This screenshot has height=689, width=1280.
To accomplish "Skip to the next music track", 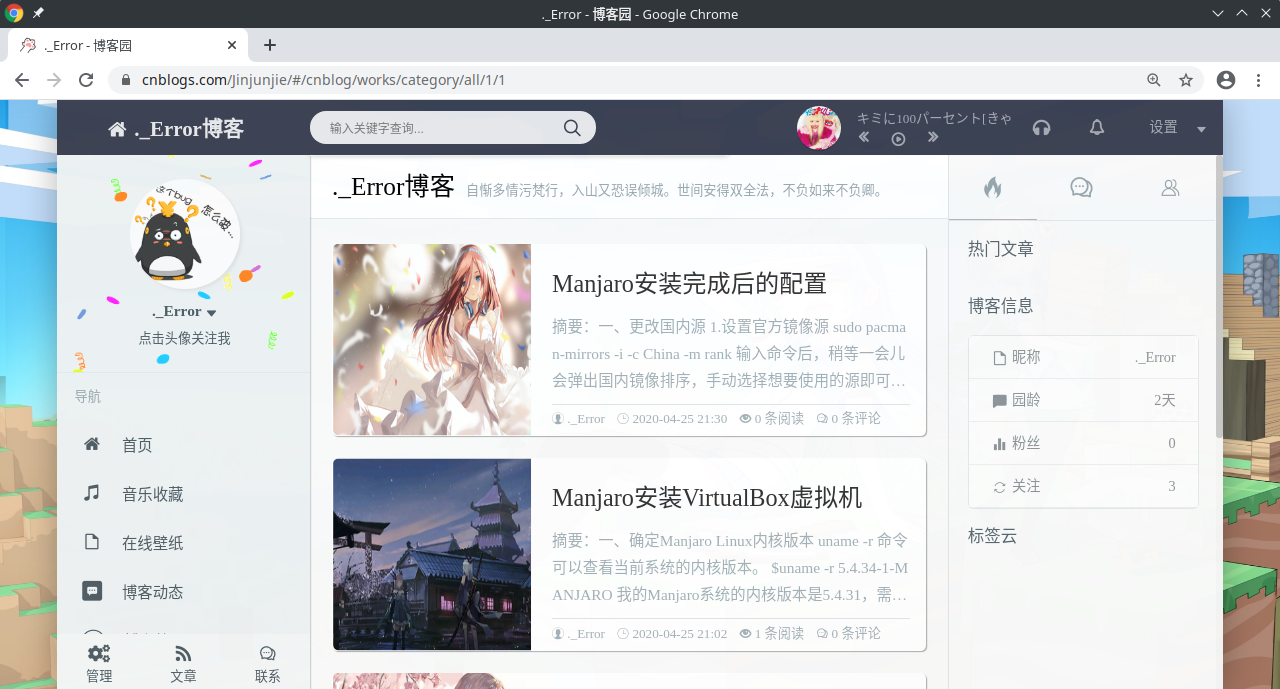I will pyautogui.click(x=933, y=138).
